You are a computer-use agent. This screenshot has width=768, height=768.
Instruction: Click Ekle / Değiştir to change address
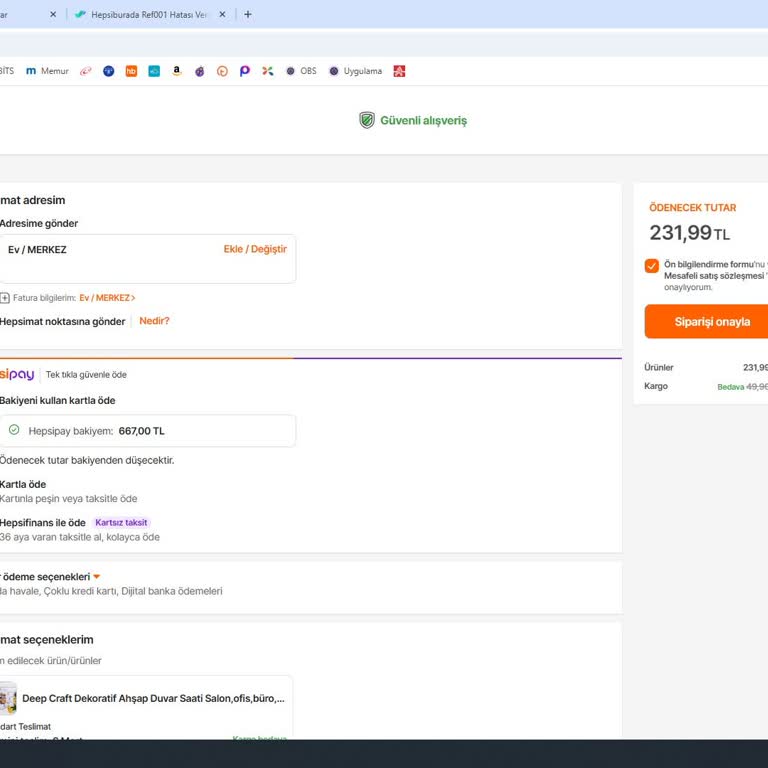pyautogui.click(x=255, y=249)
